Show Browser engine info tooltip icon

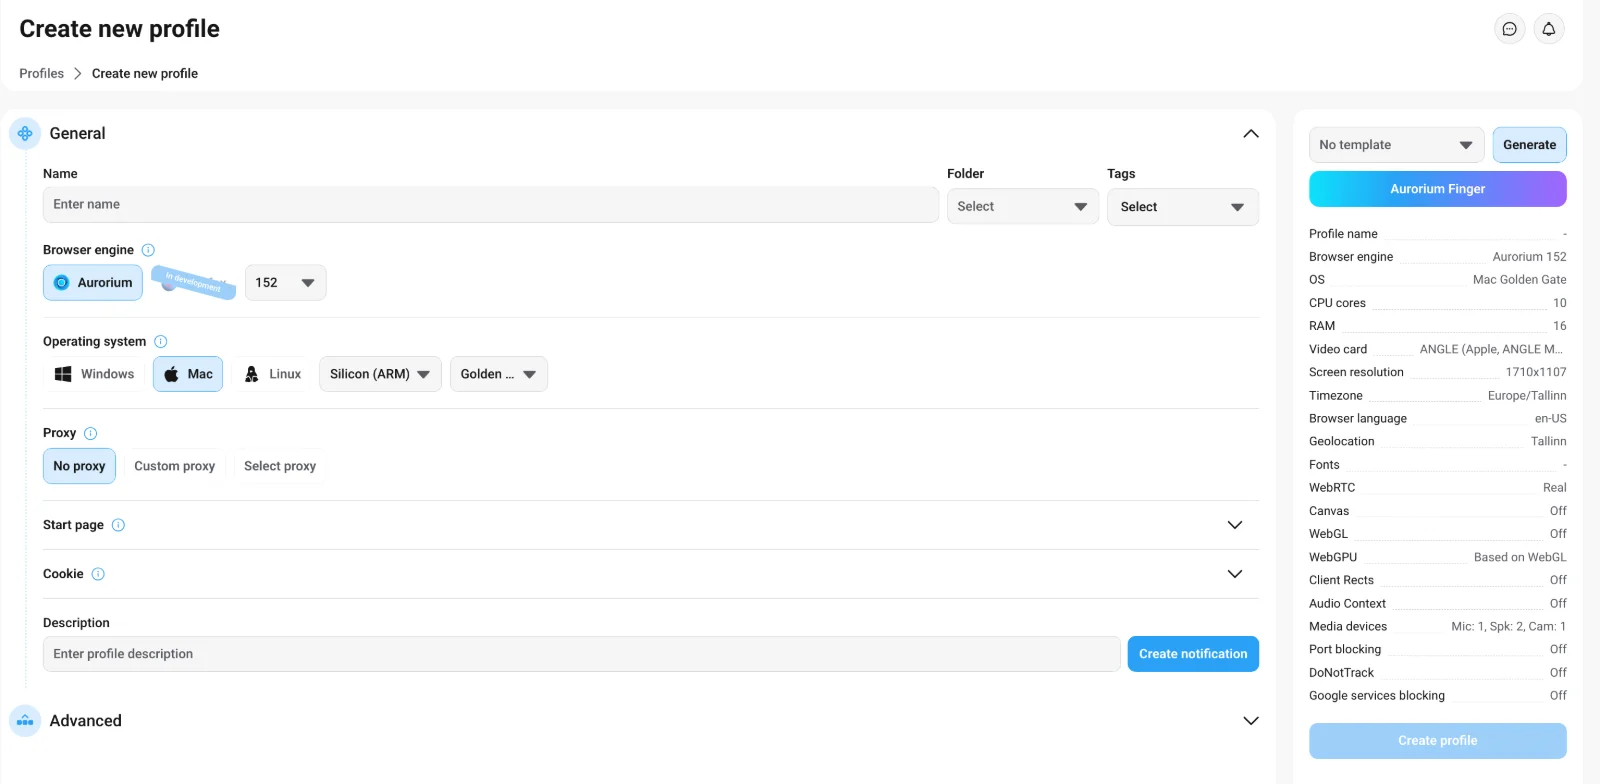point(148,250)
